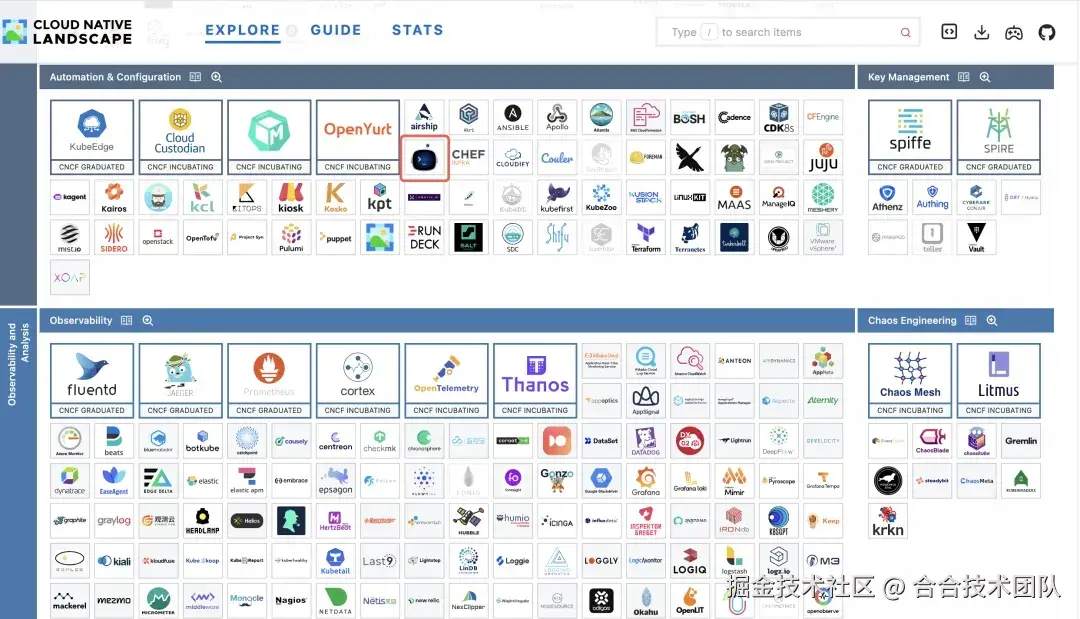The height and width of the screenshot is (619, 1080).
Task: Select the Couler project icon
Action: pos(557,158)
